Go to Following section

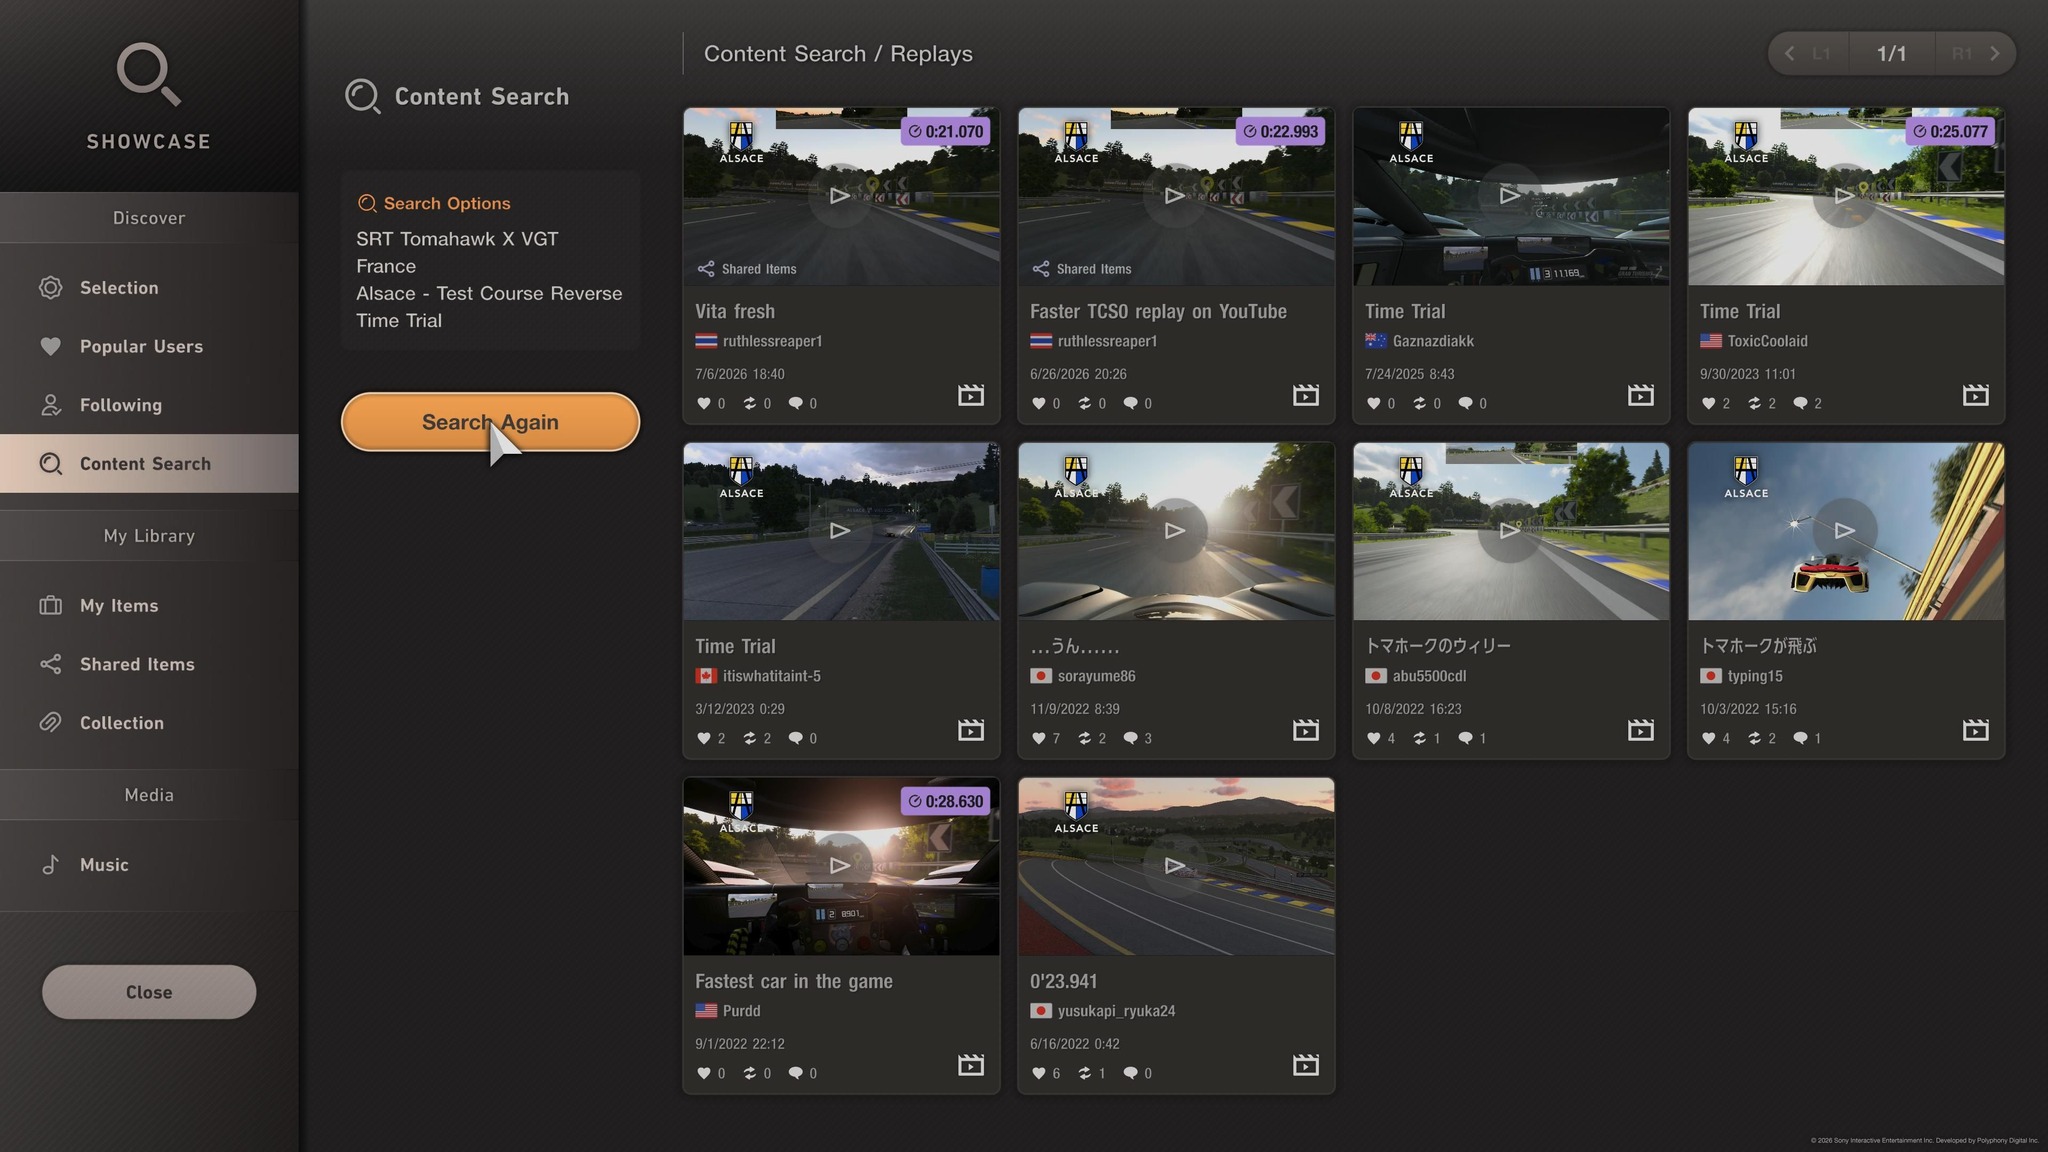coord(149,405)
